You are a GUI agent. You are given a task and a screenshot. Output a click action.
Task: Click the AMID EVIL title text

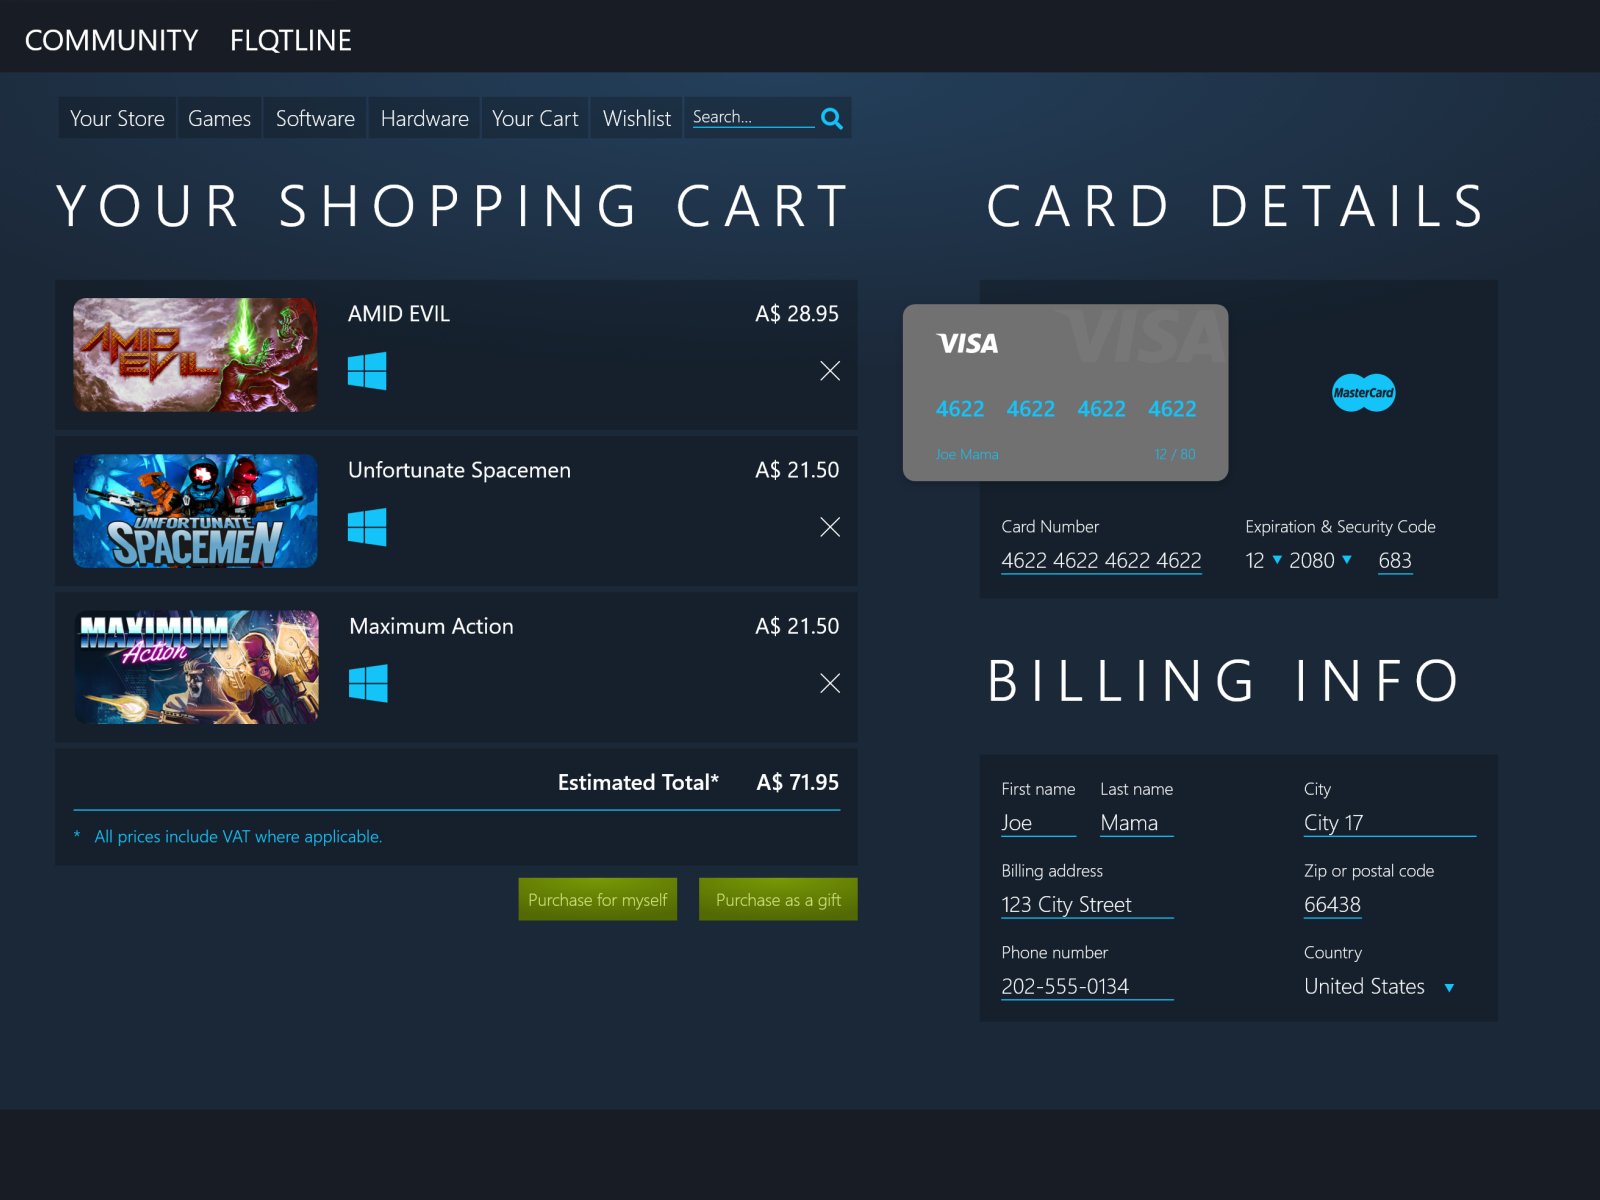pos(399,314)
